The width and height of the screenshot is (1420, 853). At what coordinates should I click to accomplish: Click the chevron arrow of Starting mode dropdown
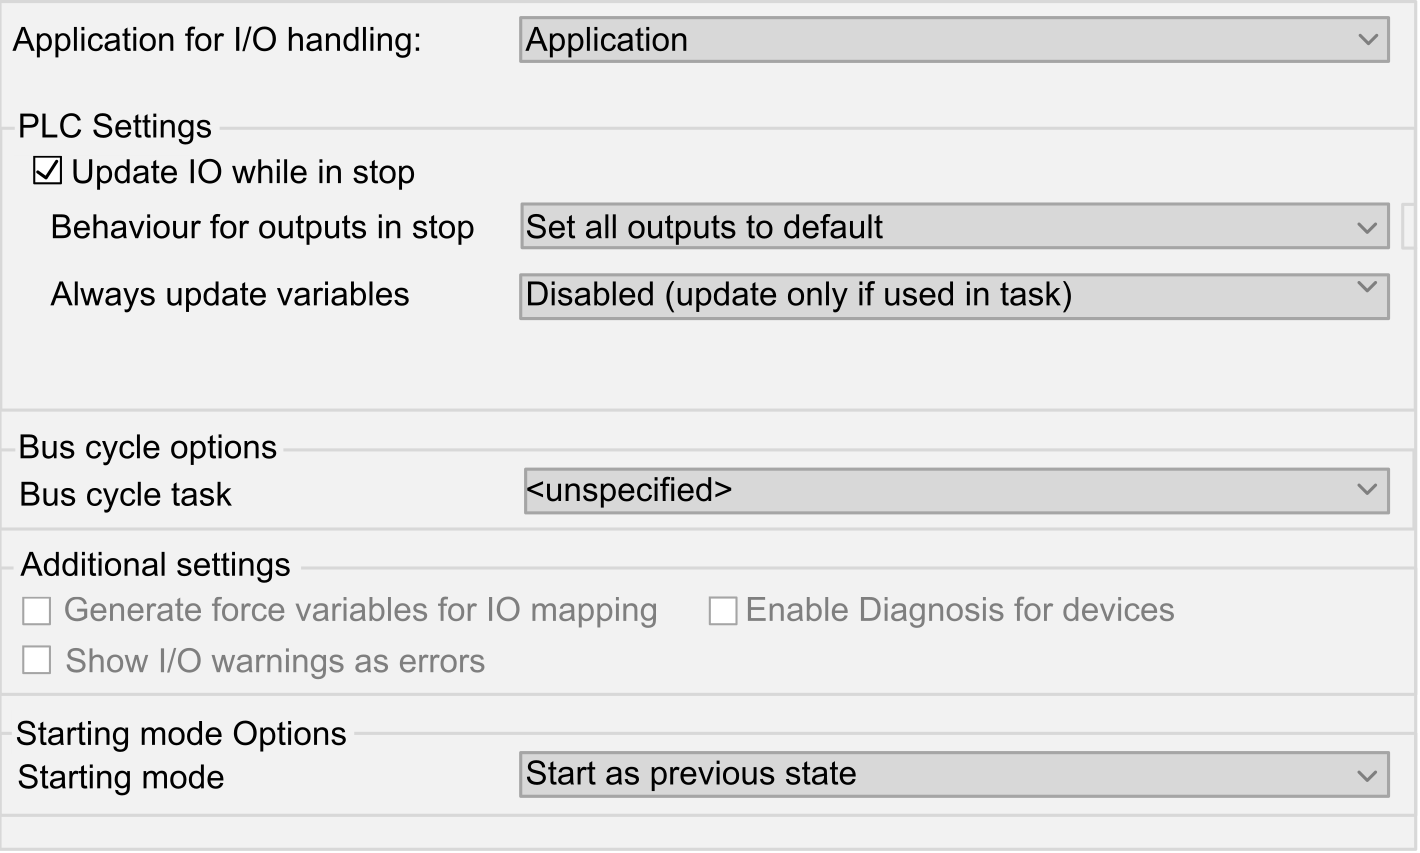coord(1367,775)
